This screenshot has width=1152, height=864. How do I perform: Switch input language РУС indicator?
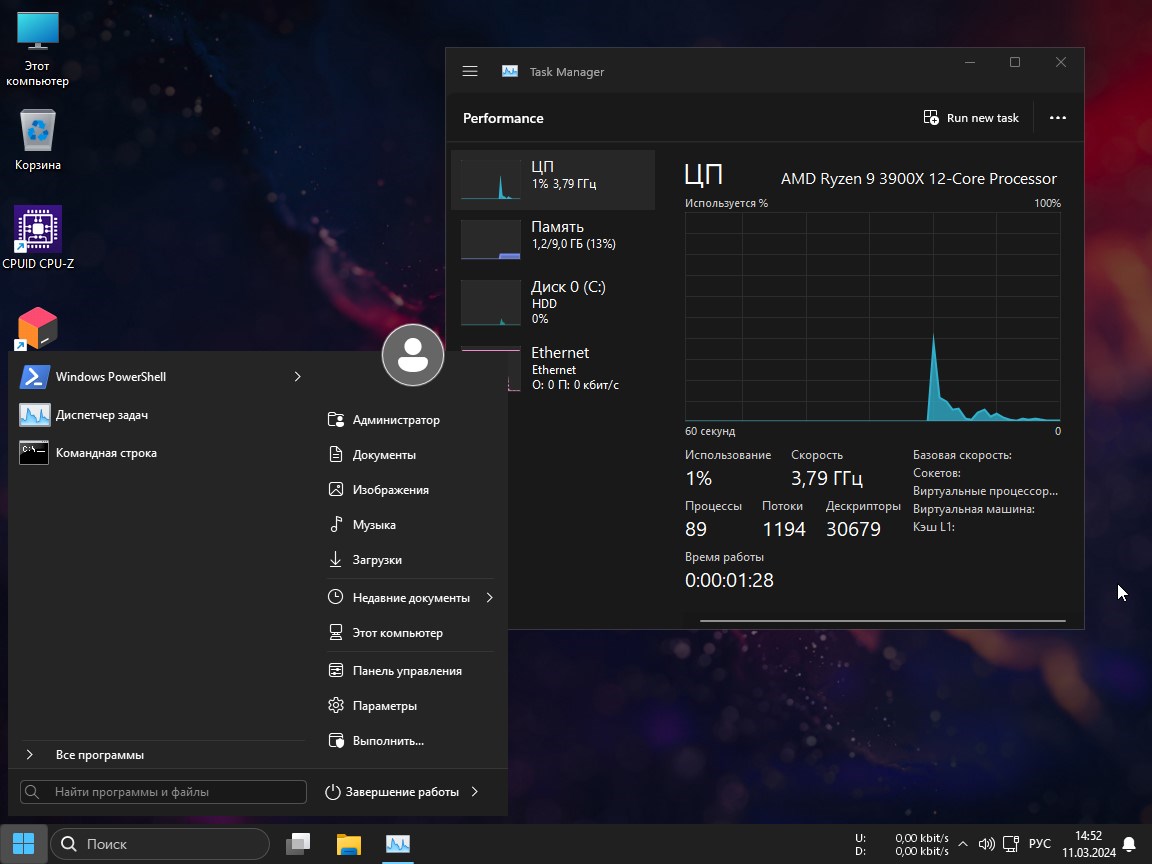click(x=1040, y=844)
